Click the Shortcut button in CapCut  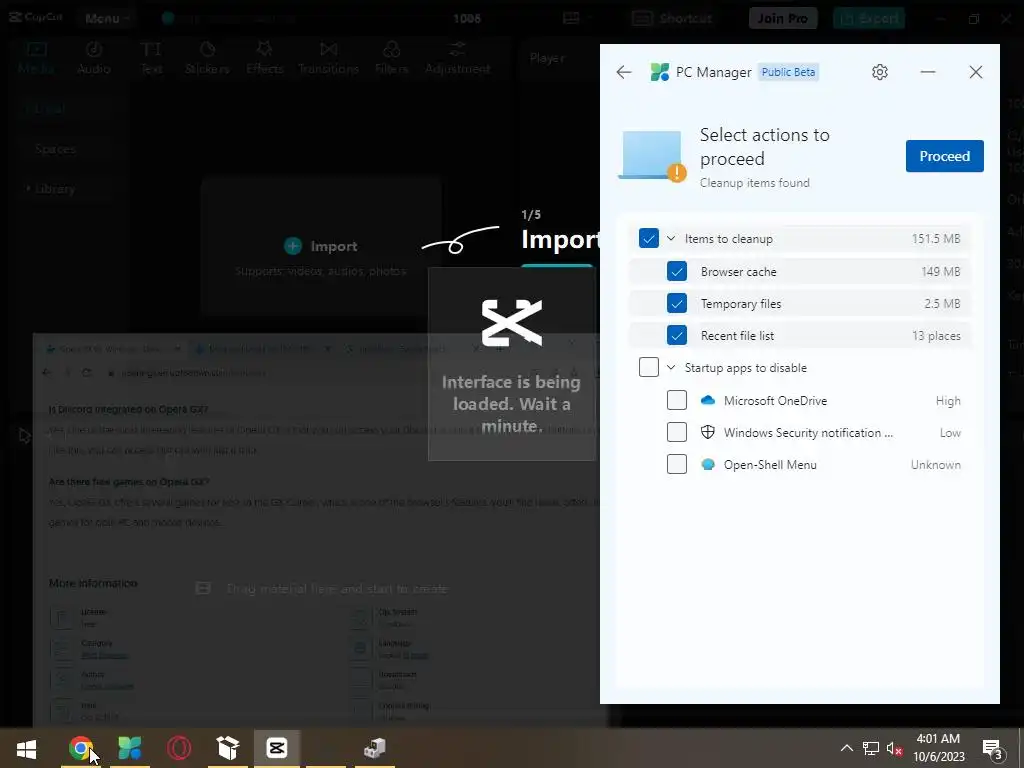[672, 18]
